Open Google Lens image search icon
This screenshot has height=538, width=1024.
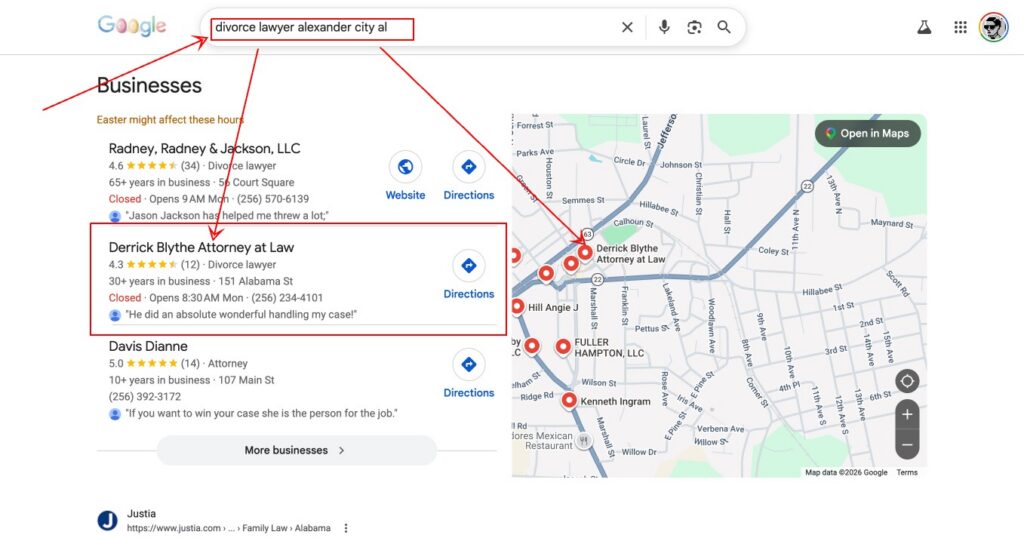(x=694, y=27)
